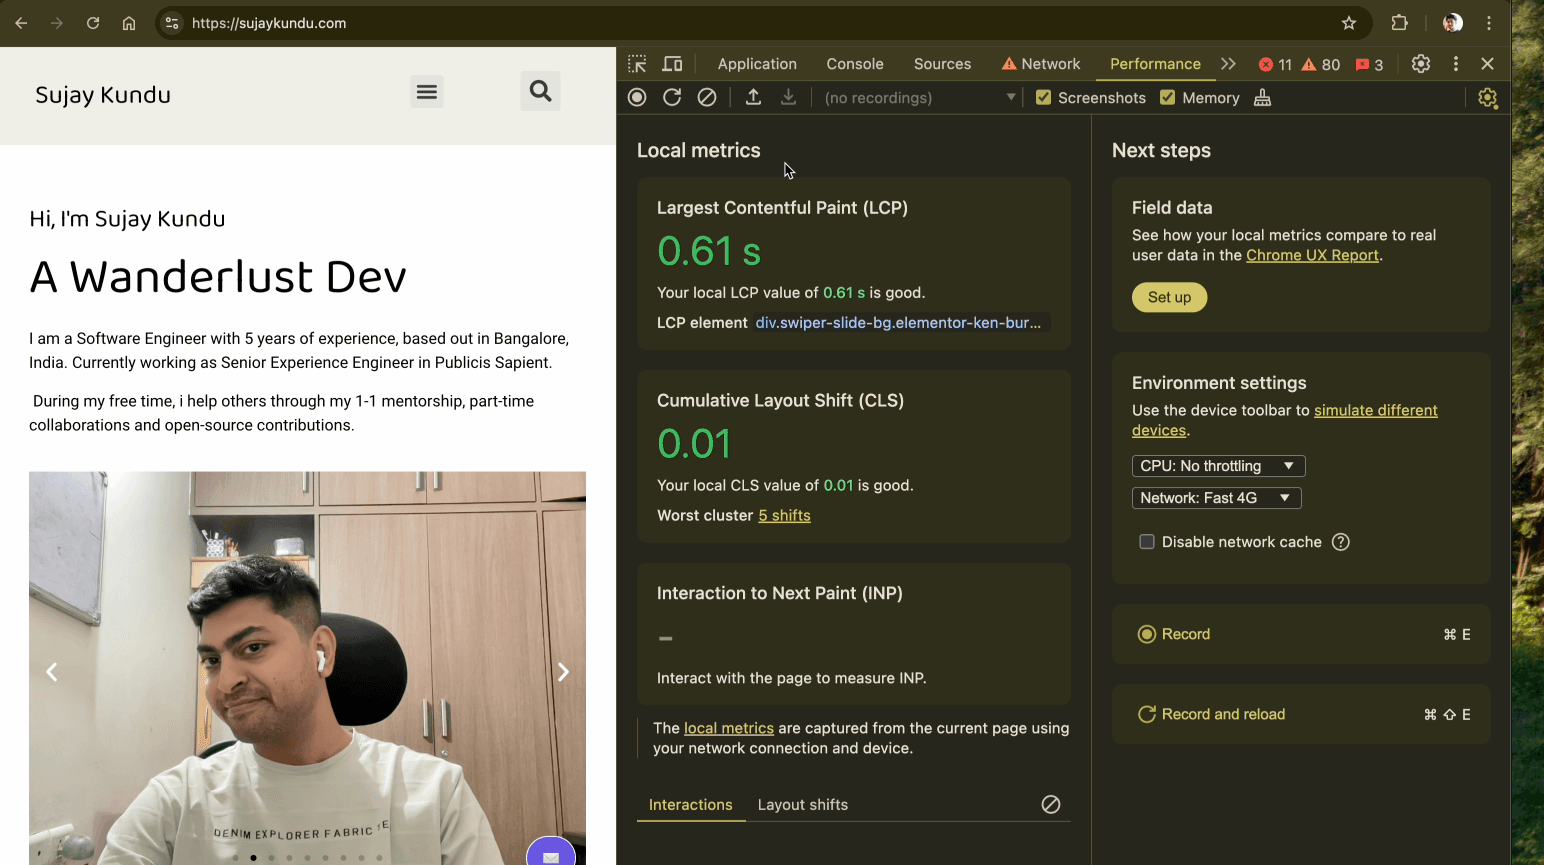Collect garbage with the broom icon
Viewport: 1544px width, 865px height.
click(x=1262, y=98)
